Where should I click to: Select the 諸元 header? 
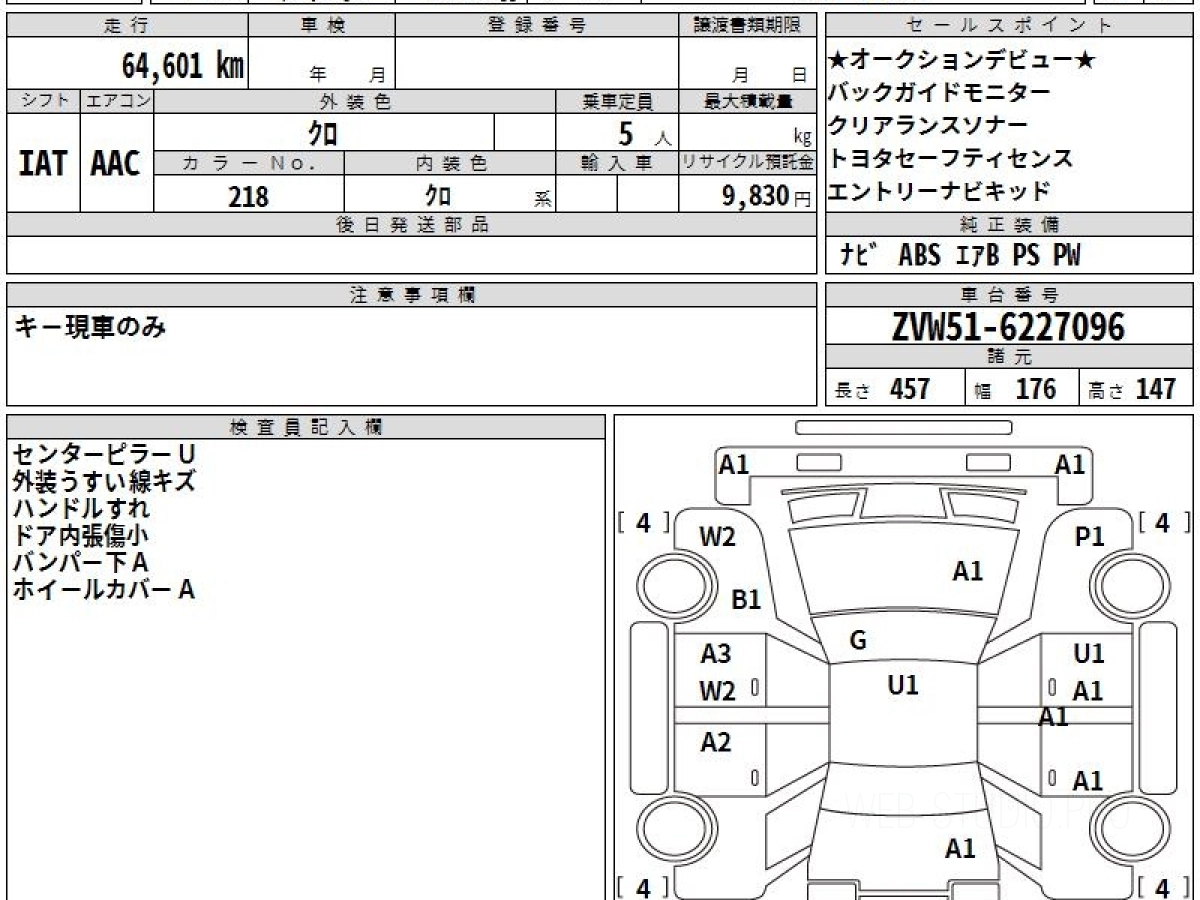coord(1009,357)
